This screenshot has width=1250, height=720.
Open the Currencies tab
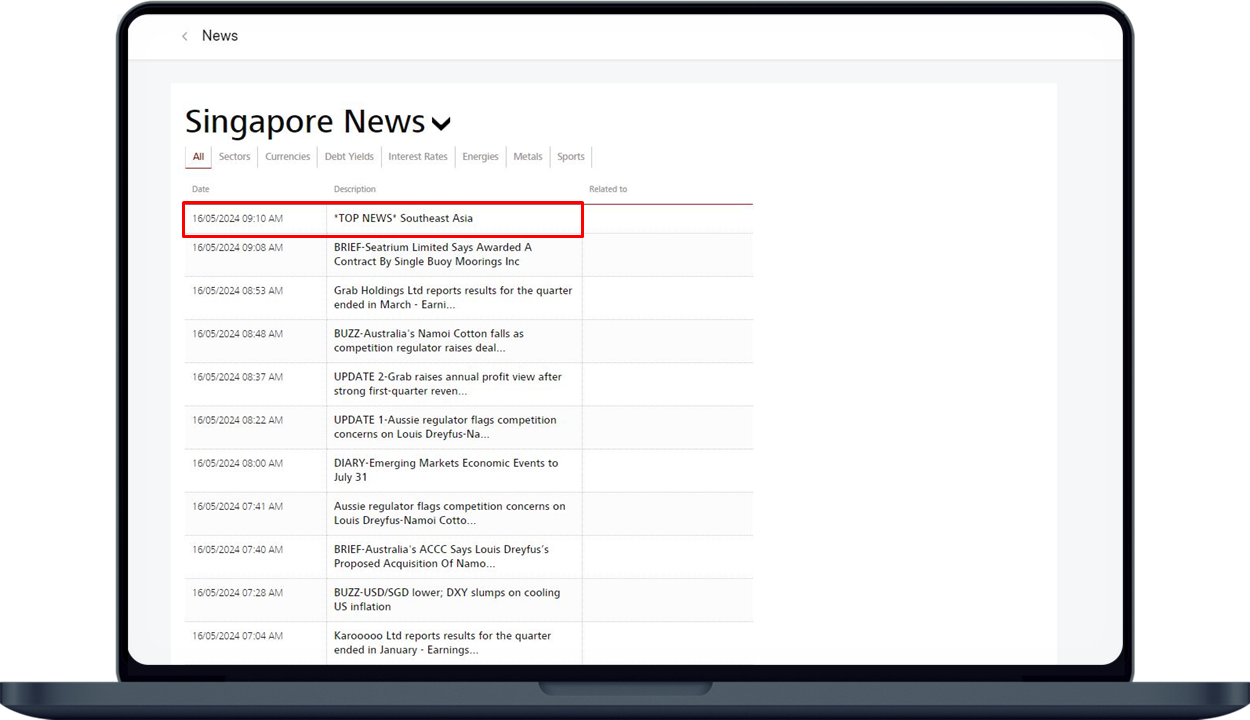pos(288,157)
